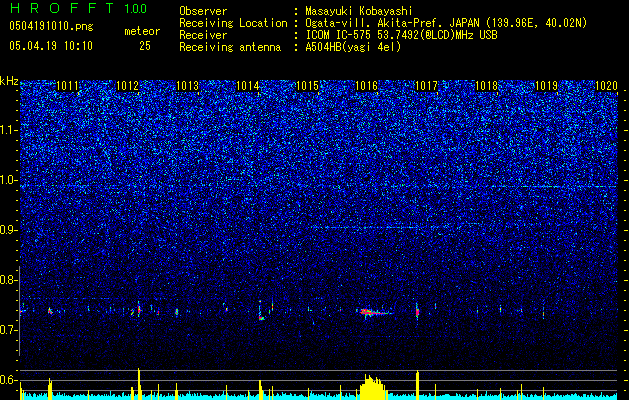Click the 1013 time marker

click(188, 86)
